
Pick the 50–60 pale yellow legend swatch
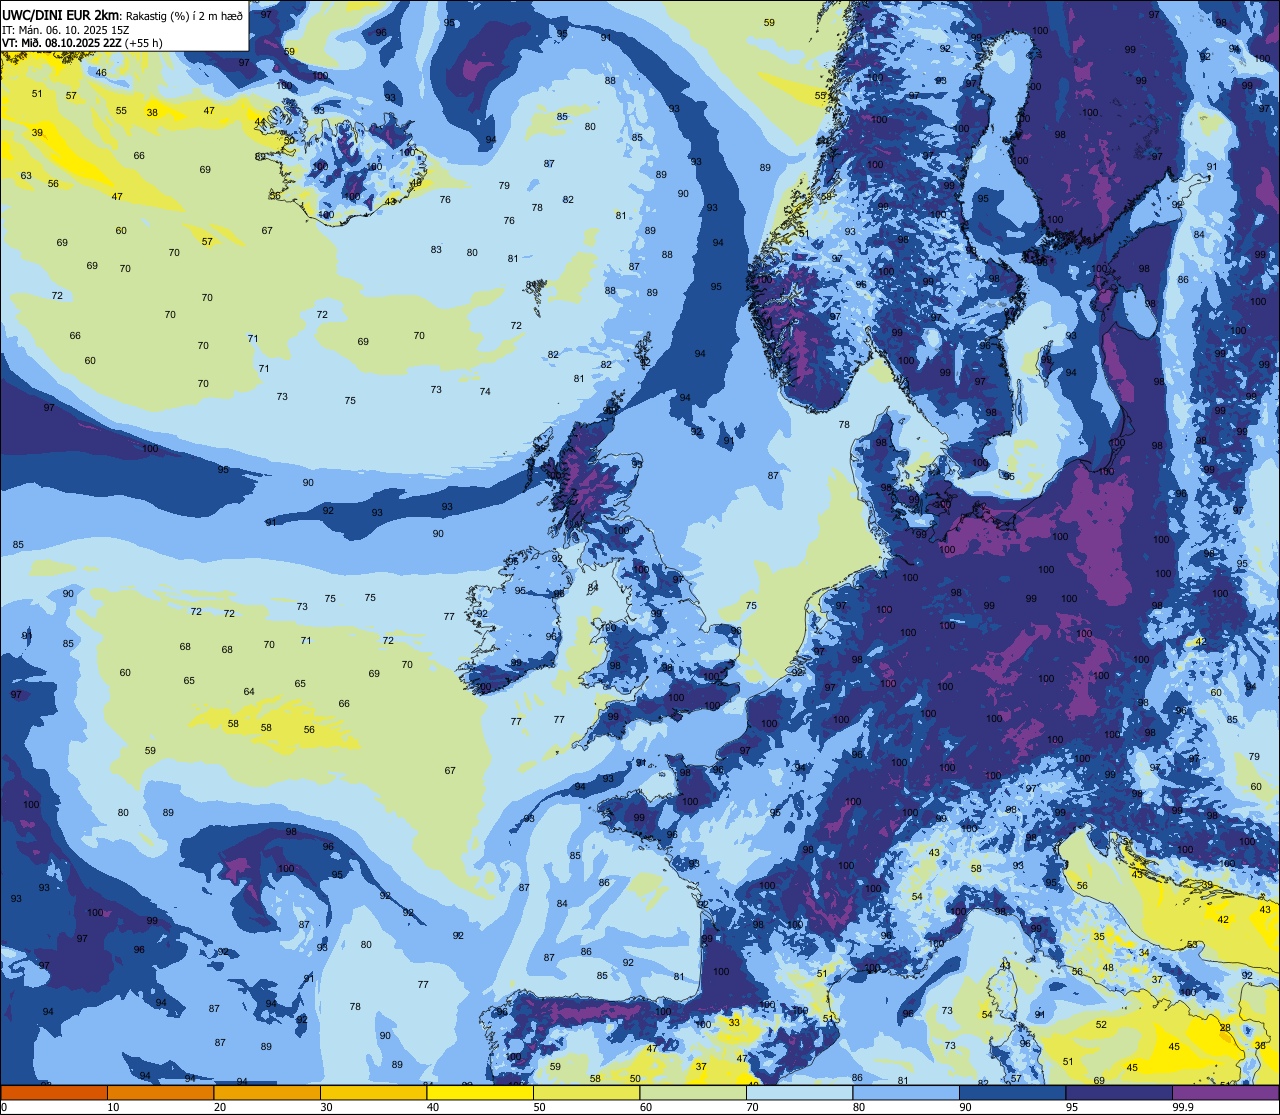click(586, 1092)
